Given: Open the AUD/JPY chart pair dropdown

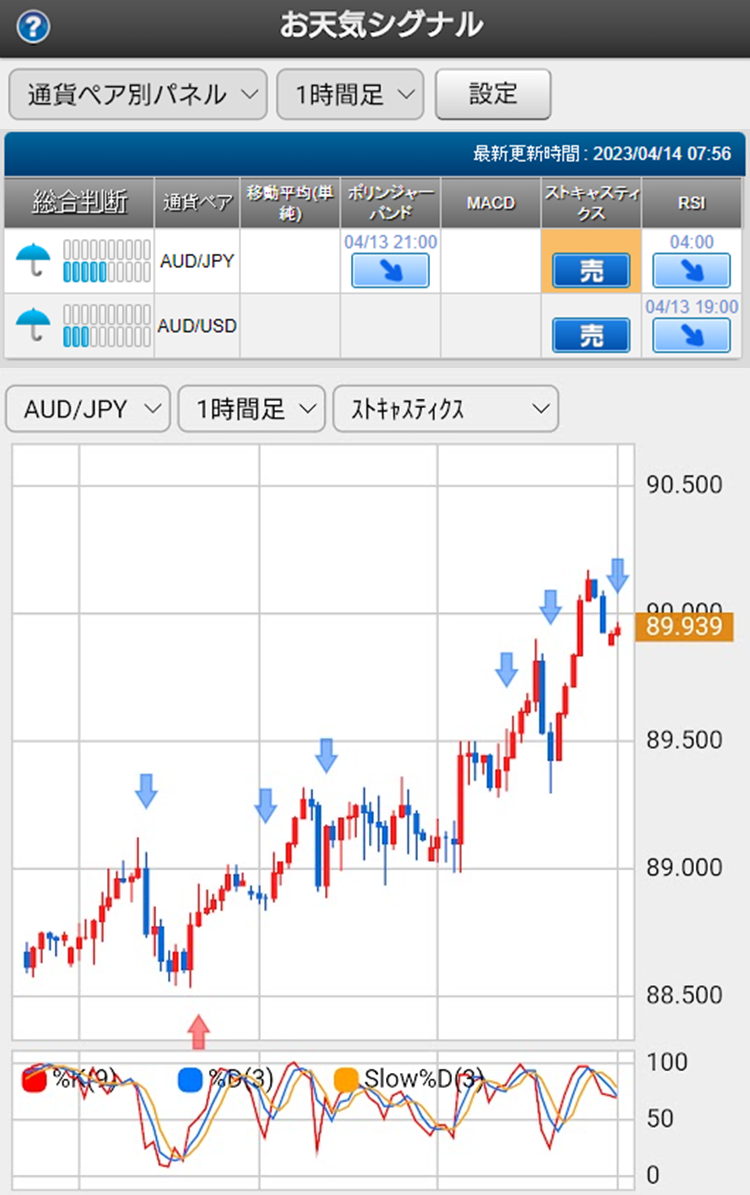Looking at the screenshot, I should pos(88,409).
